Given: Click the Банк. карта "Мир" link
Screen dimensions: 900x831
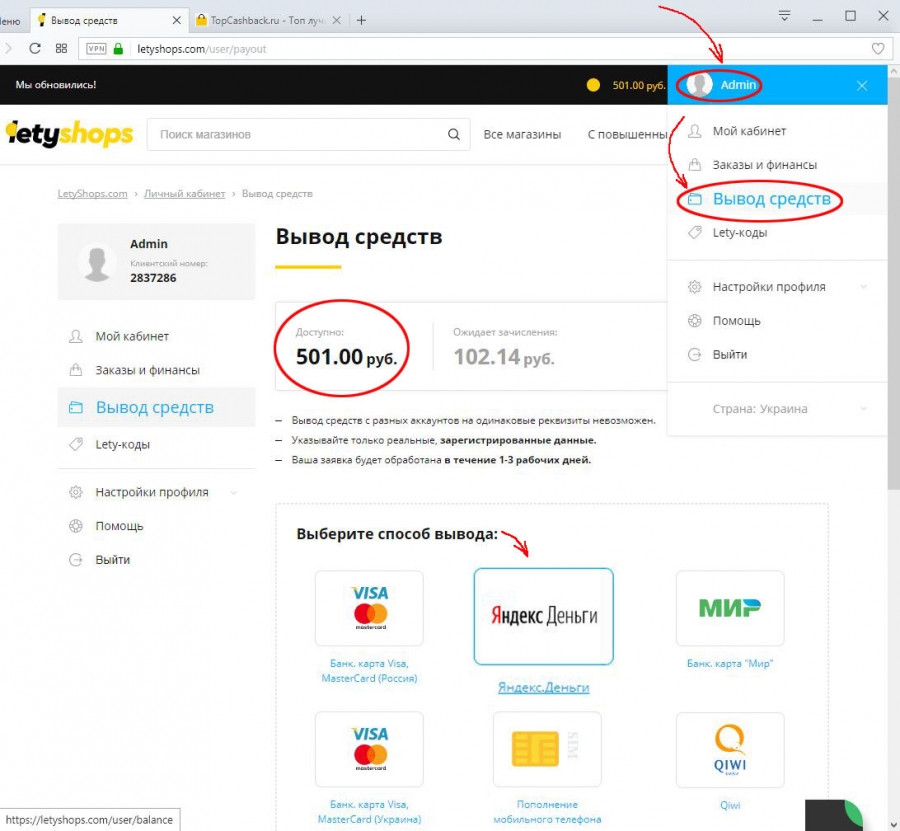Looking at the screenshot, I should click(730, 663).
